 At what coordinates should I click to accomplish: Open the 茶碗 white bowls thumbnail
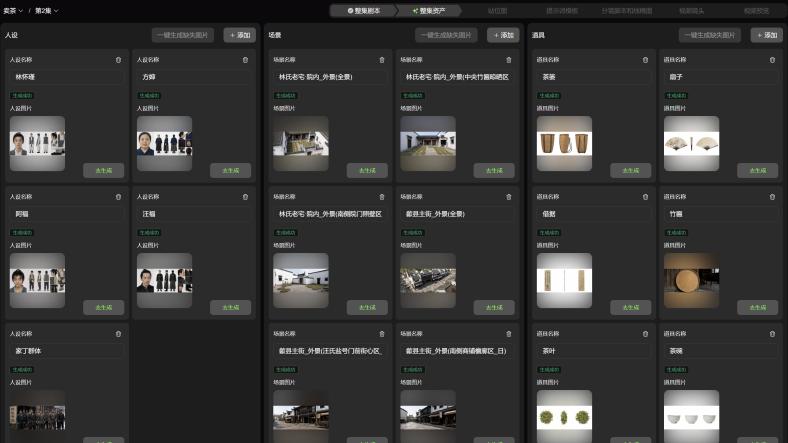(x=692, y=416)
